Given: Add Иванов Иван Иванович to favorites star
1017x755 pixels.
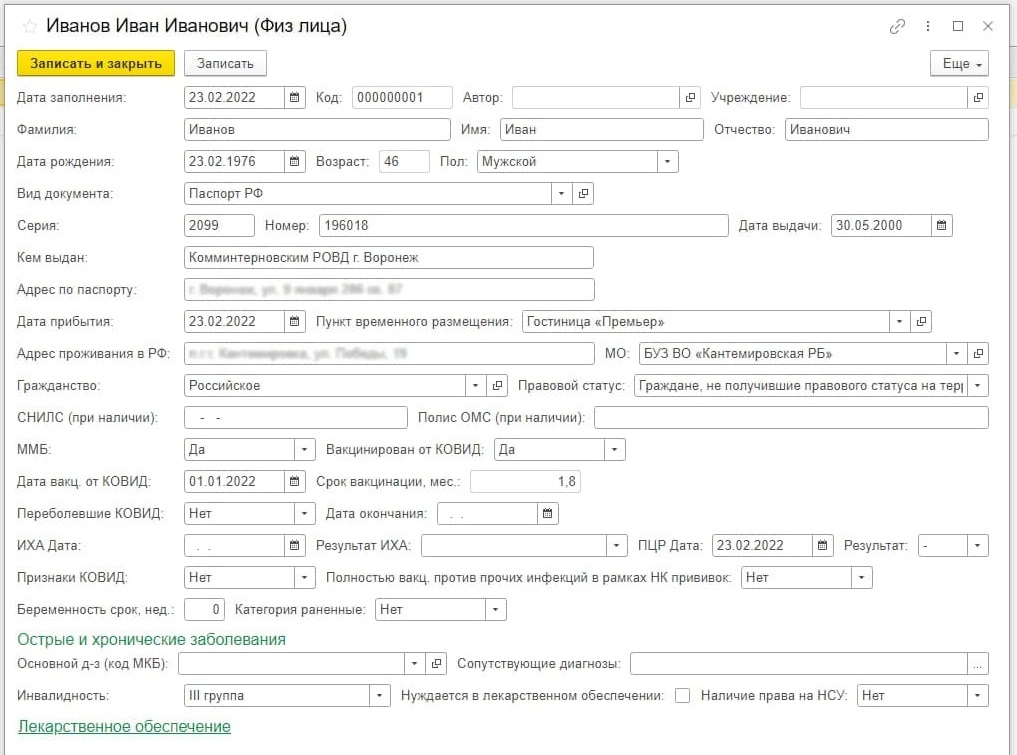Looking at the screenshot, I should click(29, 27).
